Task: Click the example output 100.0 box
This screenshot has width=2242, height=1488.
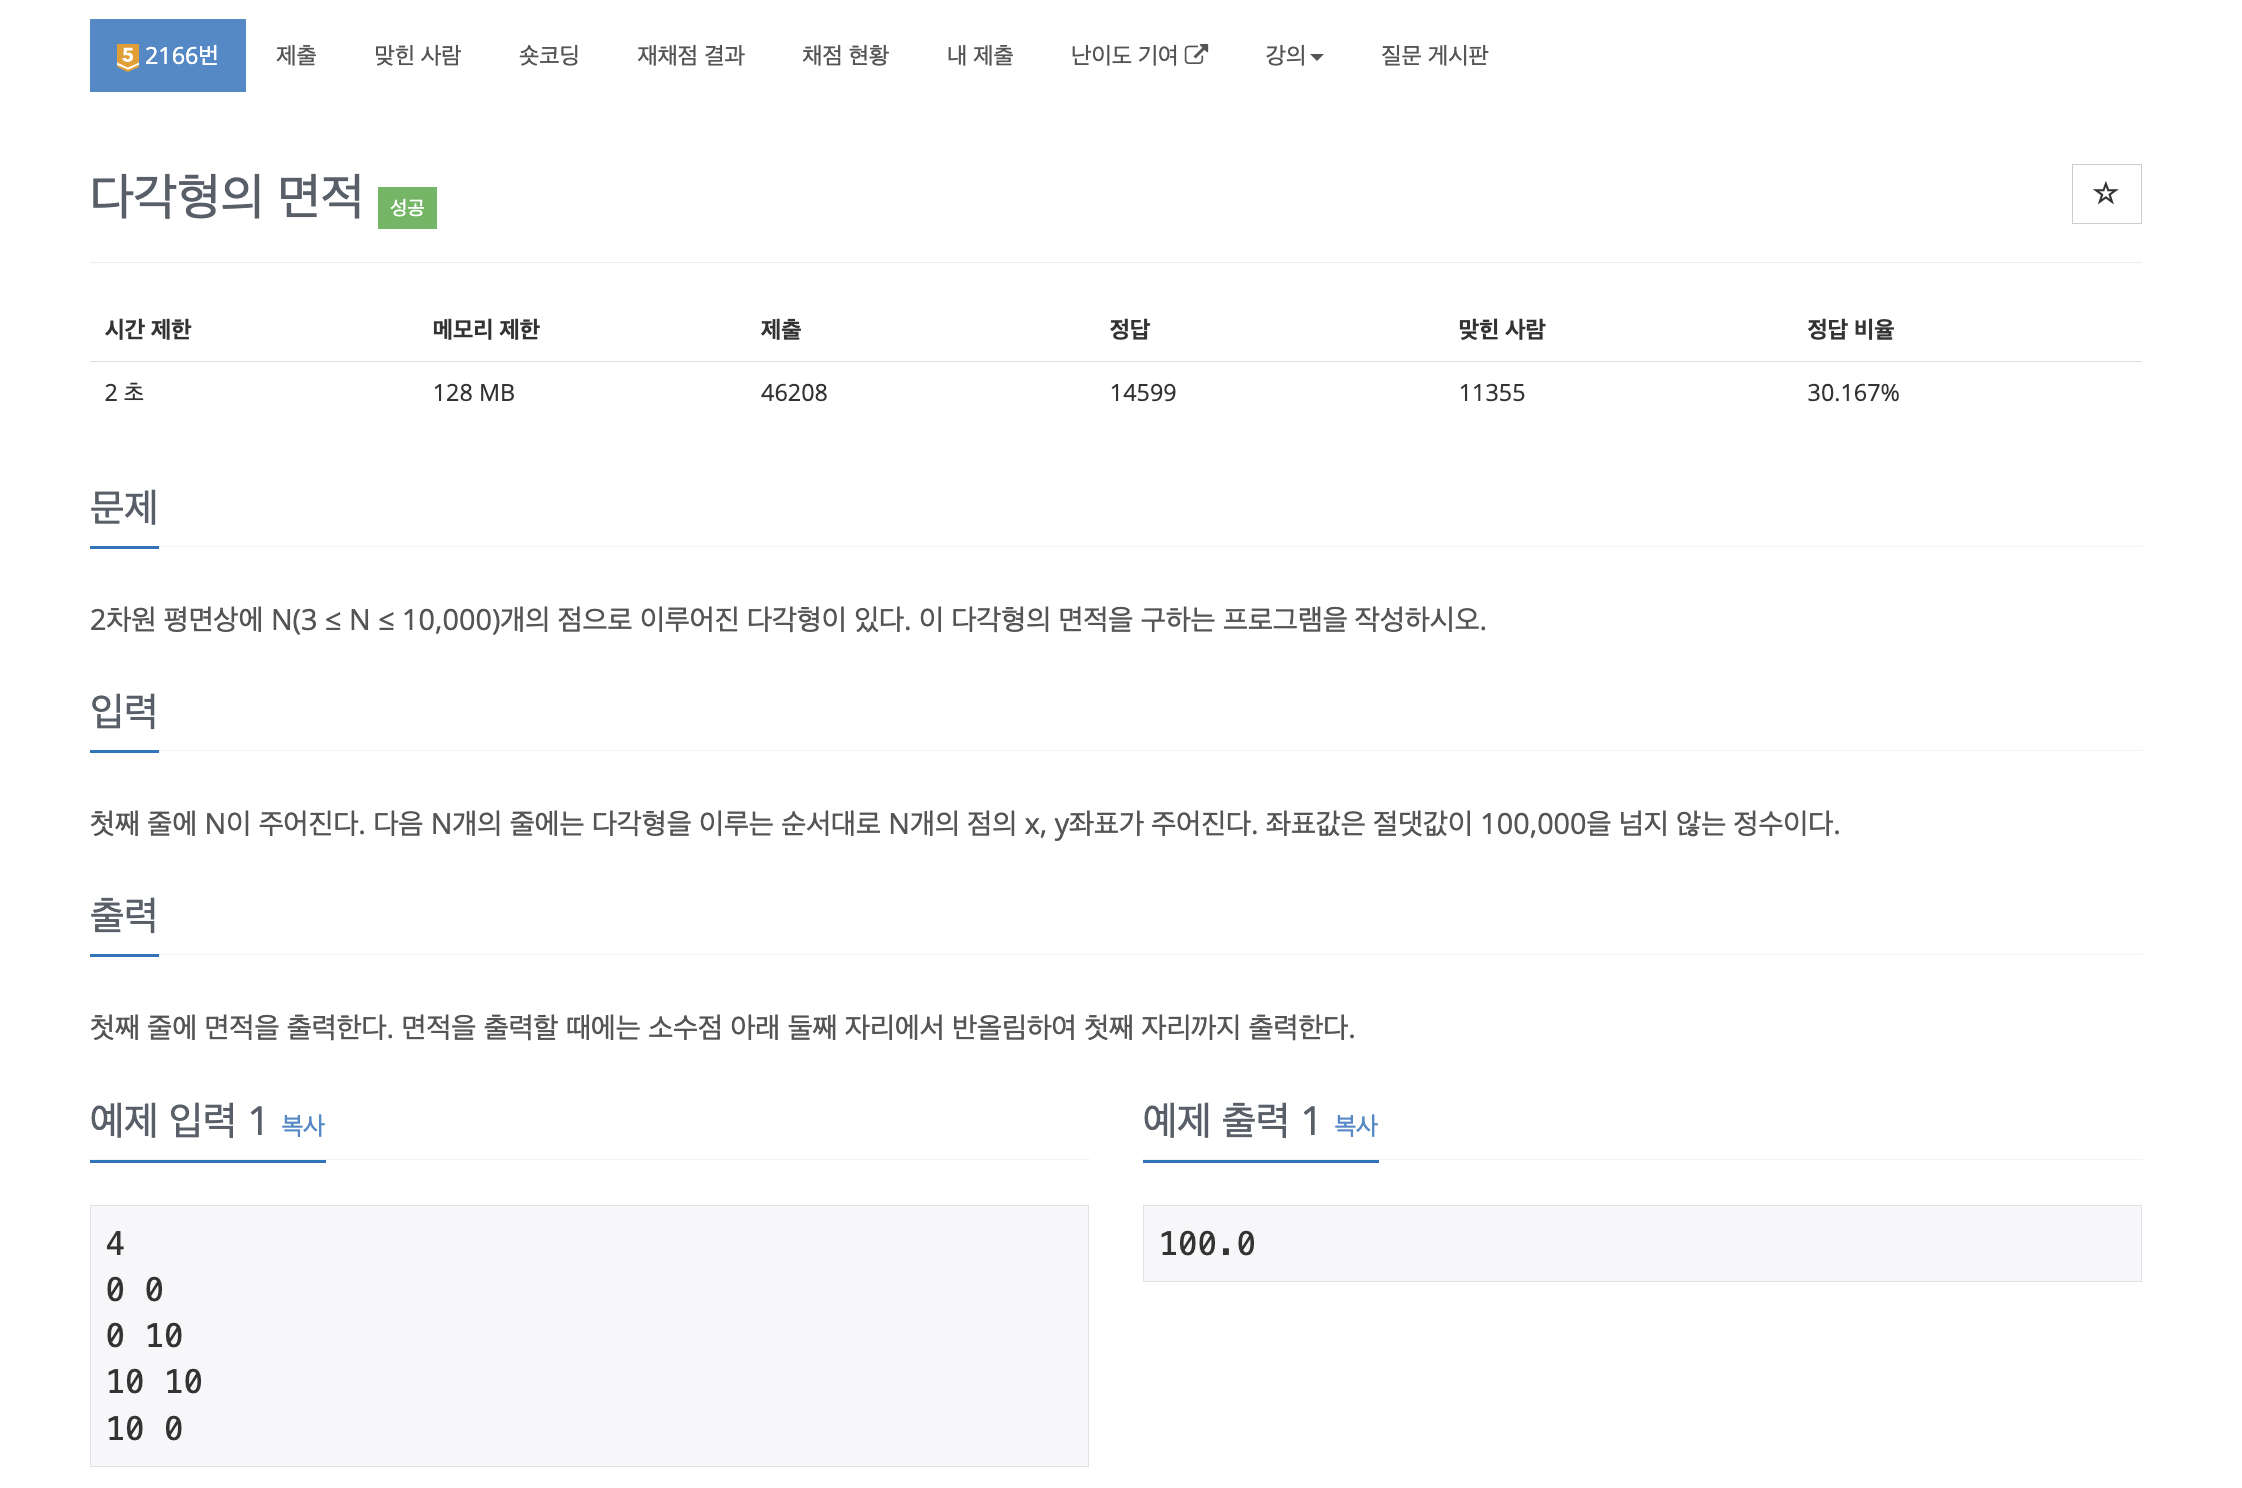Action: click(1642, 1244)
